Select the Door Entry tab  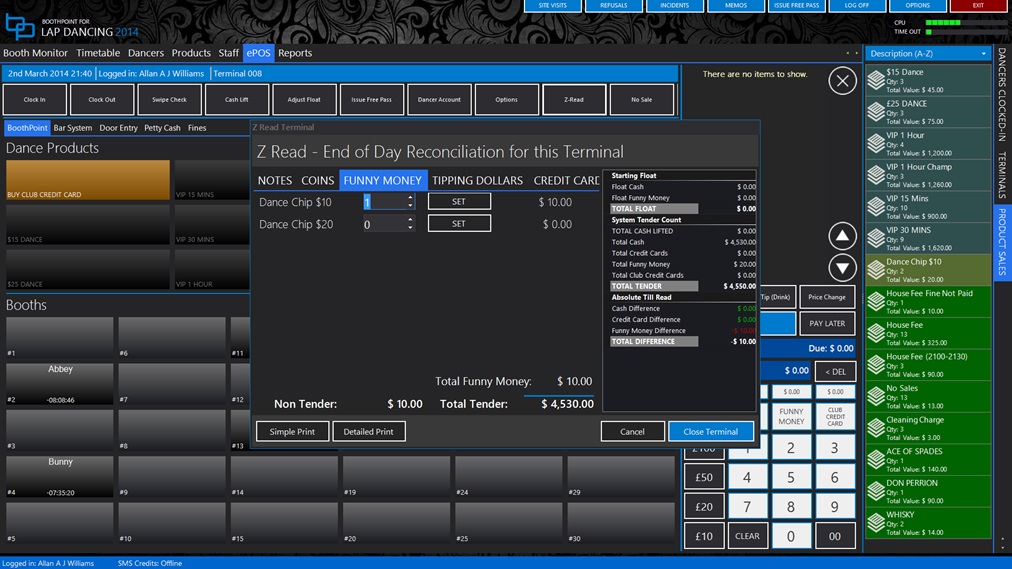point(119,128)
